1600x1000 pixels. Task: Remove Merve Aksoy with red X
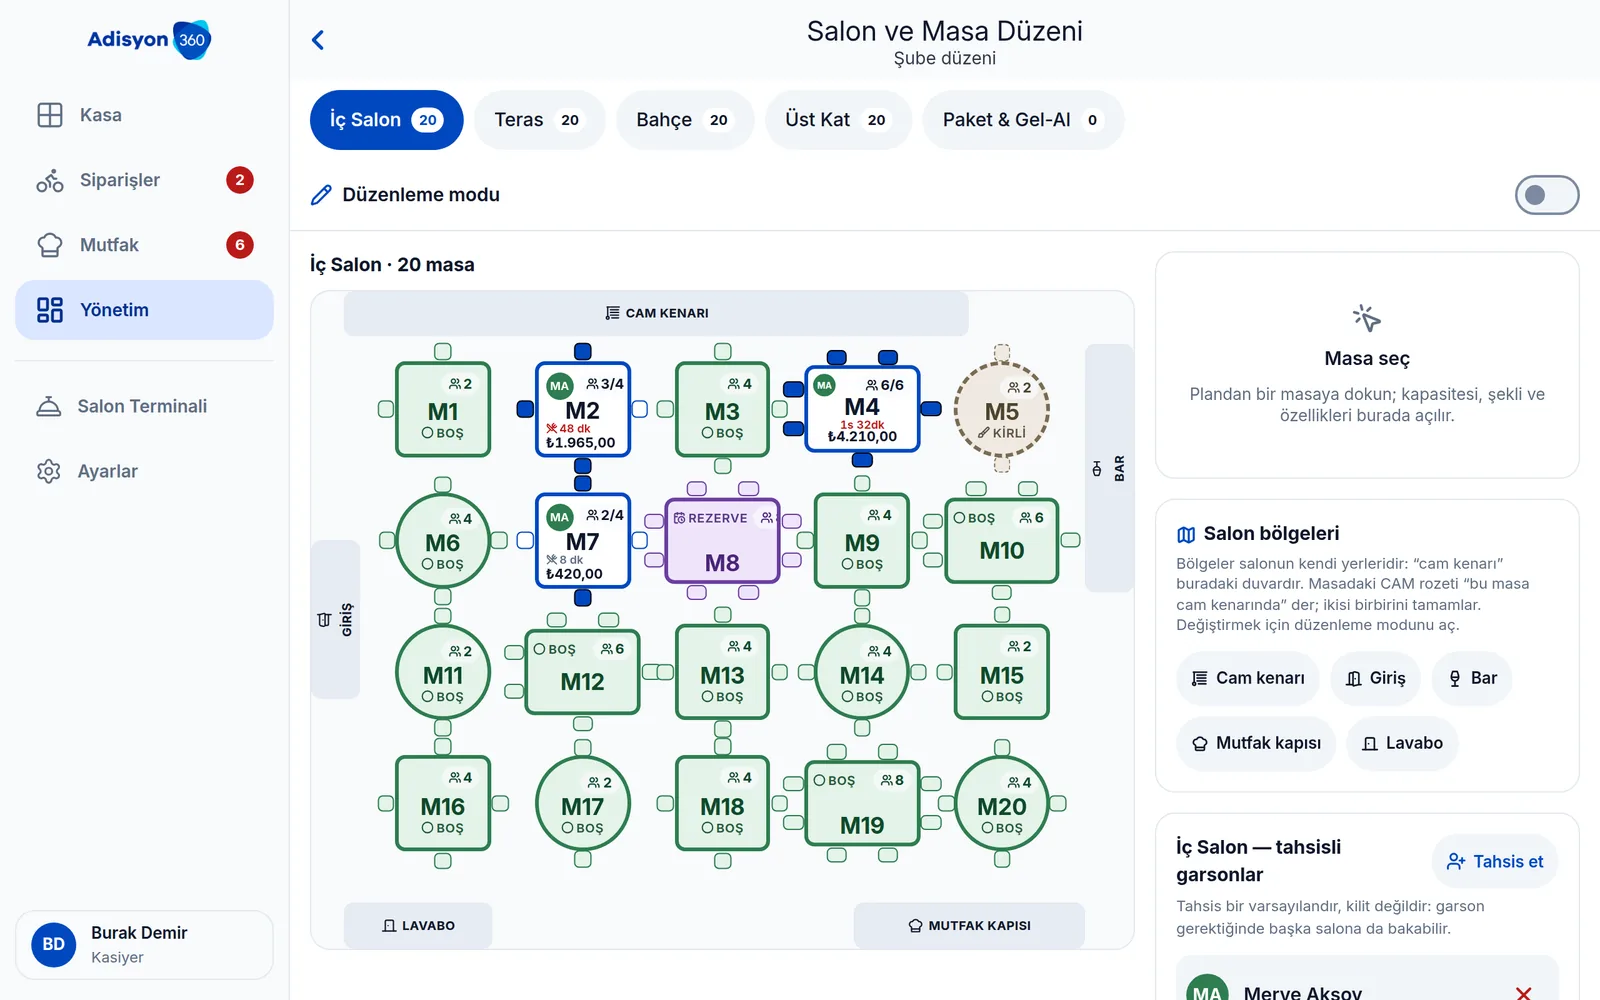pyautogui.click(x=1523, y=993)
